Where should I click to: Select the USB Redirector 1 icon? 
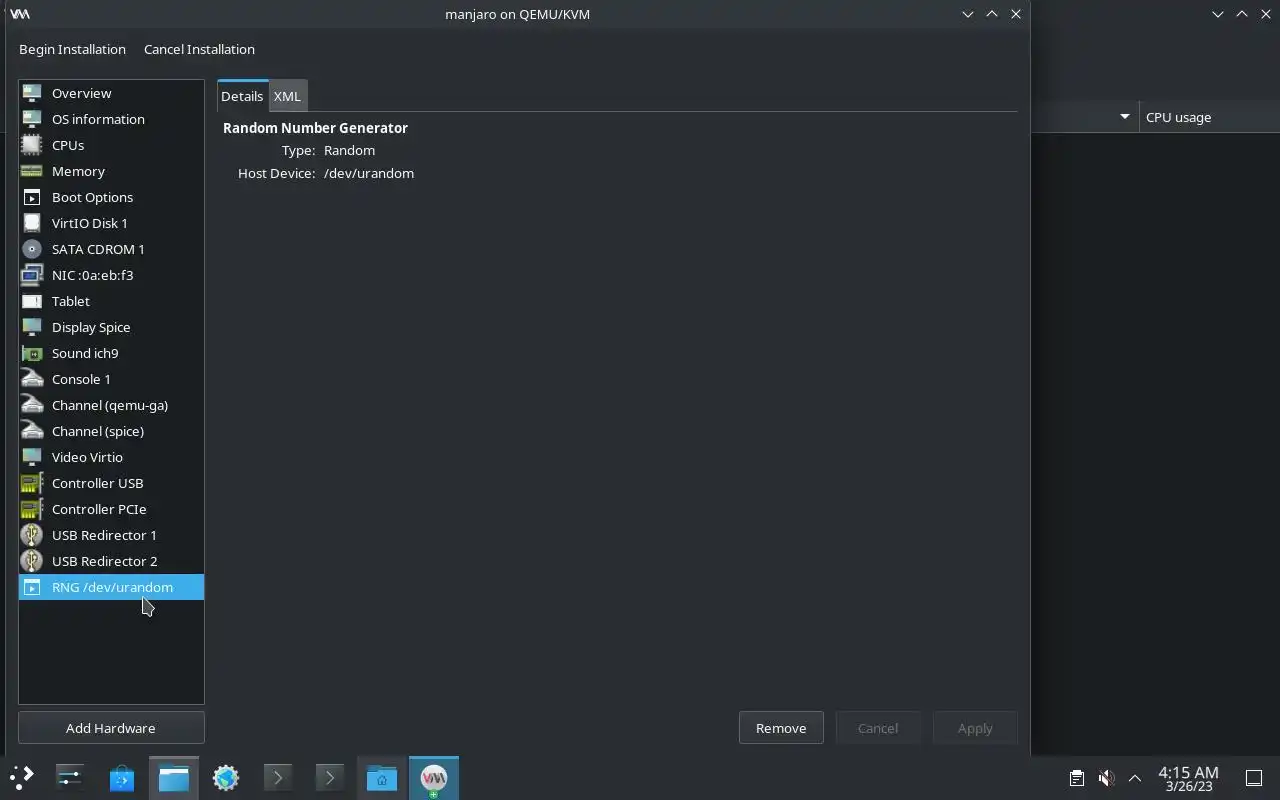[x=32, y=535]
